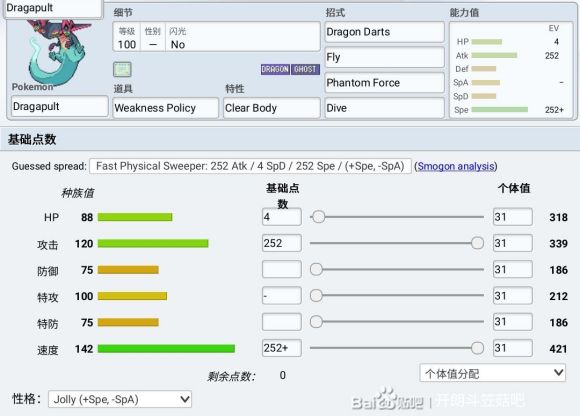Image resolution: width=580 pixels, height=416 pixels.
Task: Edit the Defense IV field
Action: click(513, 269)
